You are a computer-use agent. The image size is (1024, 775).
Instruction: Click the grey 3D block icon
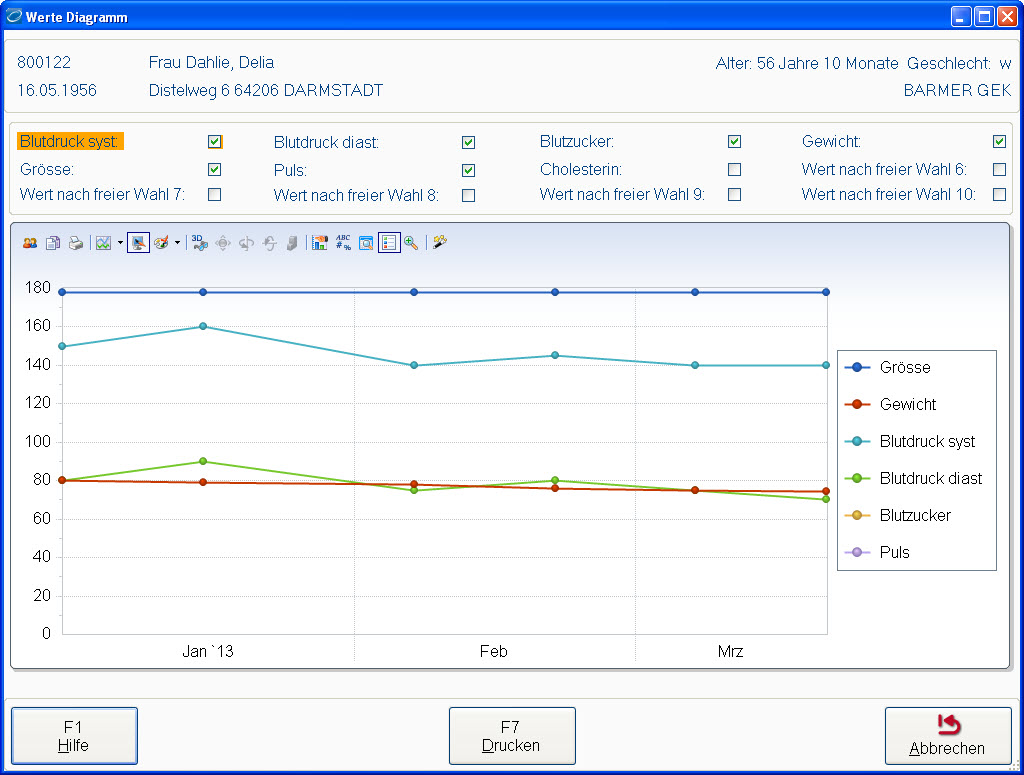292,243
